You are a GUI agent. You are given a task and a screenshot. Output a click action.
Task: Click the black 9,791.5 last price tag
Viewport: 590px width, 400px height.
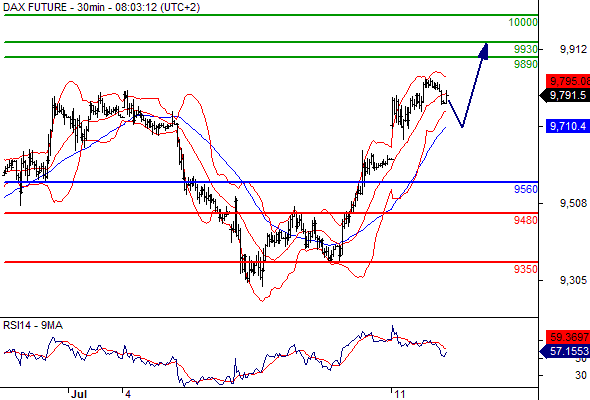pos(565,95)
